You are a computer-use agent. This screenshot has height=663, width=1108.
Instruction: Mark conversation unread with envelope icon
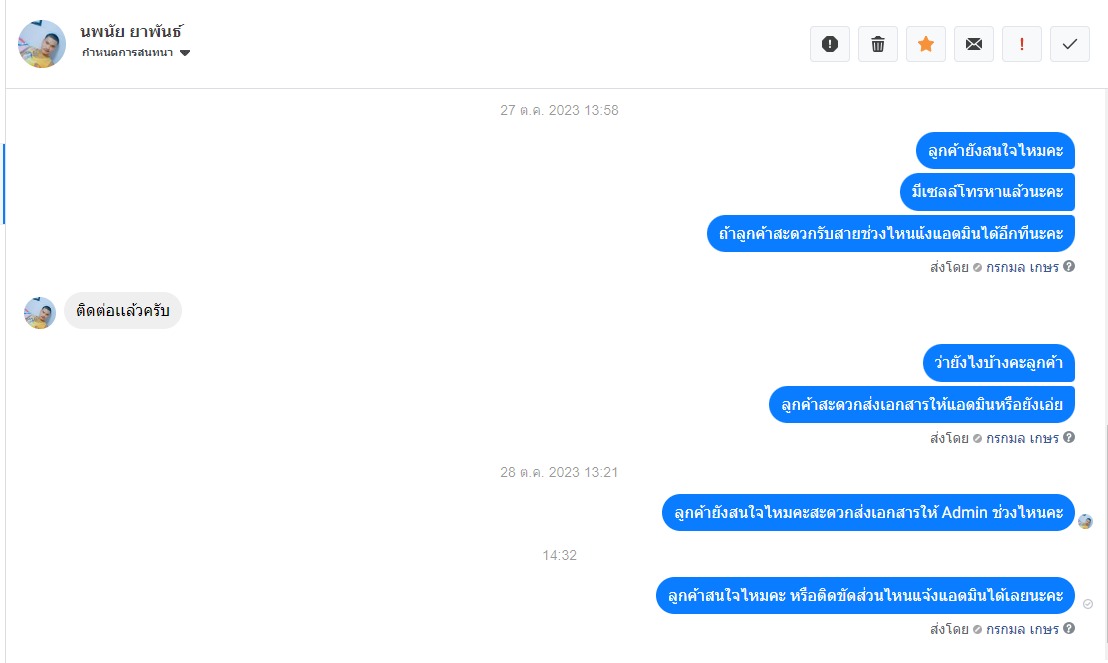click(974, 44)
